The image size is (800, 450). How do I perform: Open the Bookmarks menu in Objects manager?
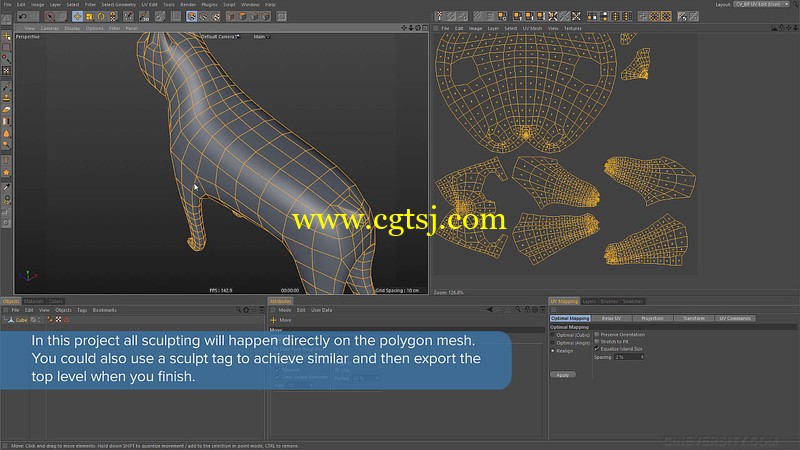tap(105, 310)
